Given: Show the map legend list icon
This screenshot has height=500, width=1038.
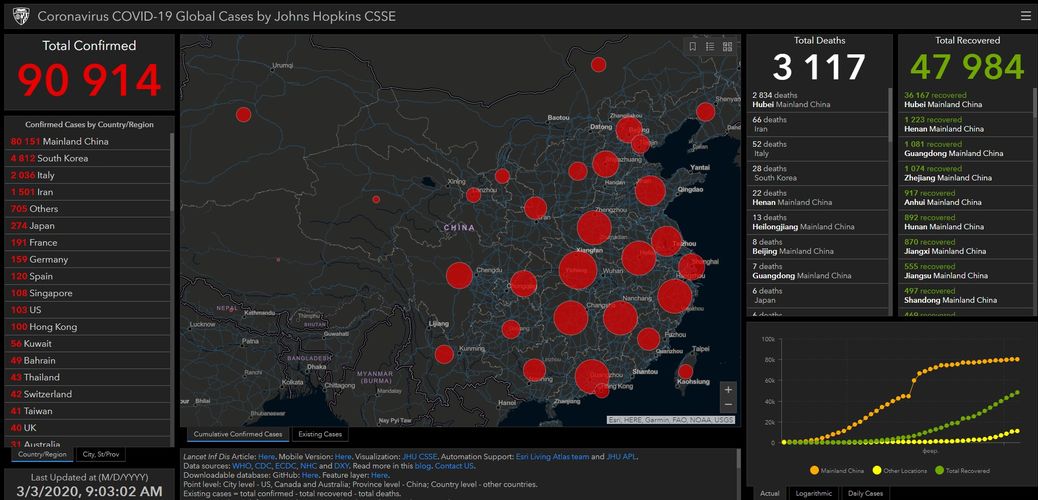Looking at the screenshot, I should tap(710, 46).
